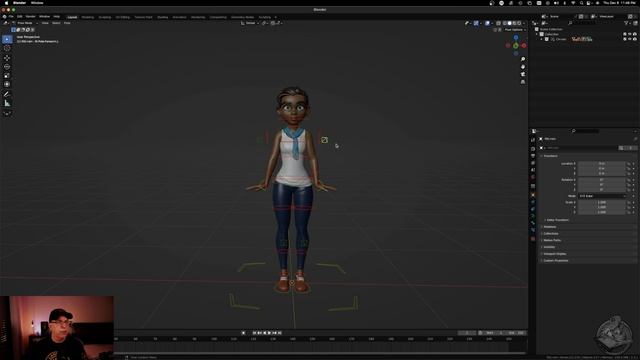Click new collection icon in outliner
The width and height of the screenshot is (640, 360).
[635, 23]
